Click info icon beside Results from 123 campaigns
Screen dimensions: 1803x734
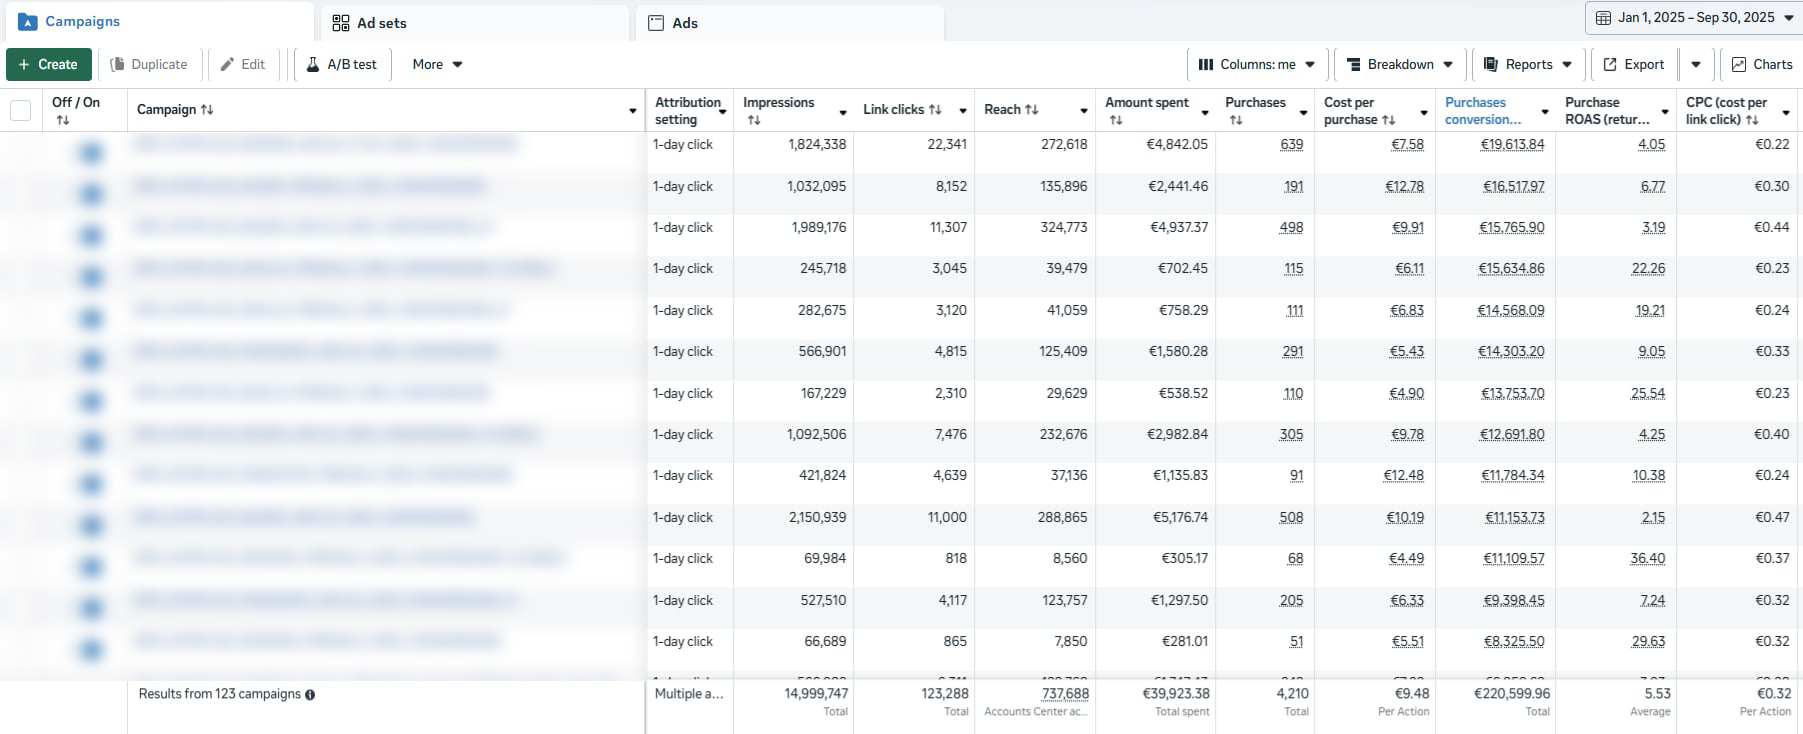310,695
